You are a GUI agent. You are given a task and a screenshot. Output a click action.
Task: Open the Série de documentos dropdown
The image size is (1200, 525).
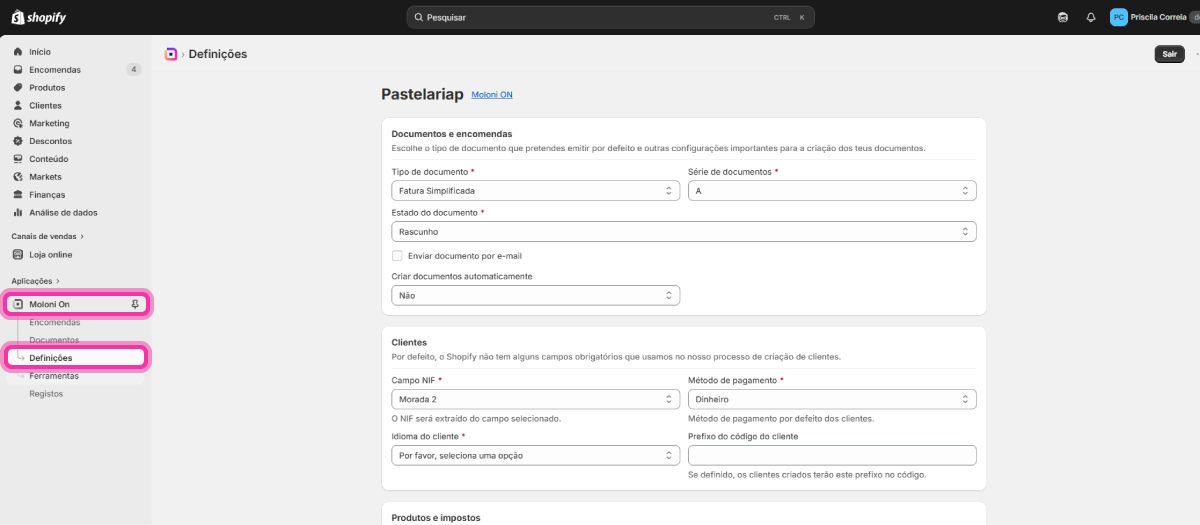[832, 190]
